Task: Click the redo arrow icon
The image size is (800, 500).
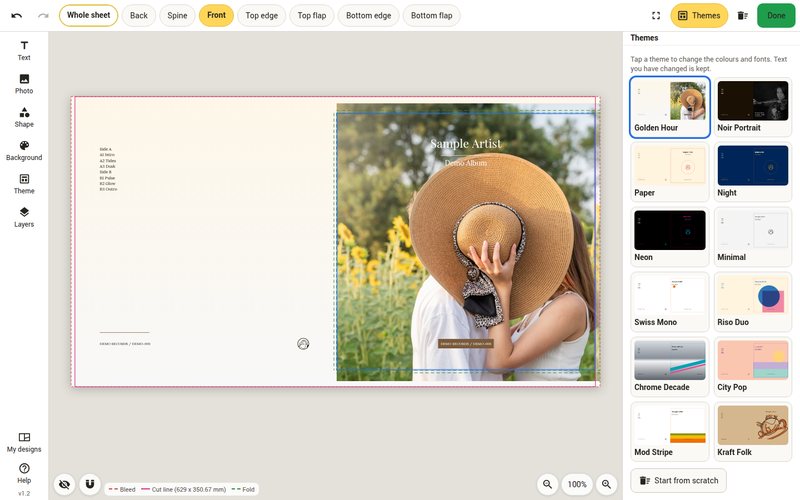Action: (43, 16)
